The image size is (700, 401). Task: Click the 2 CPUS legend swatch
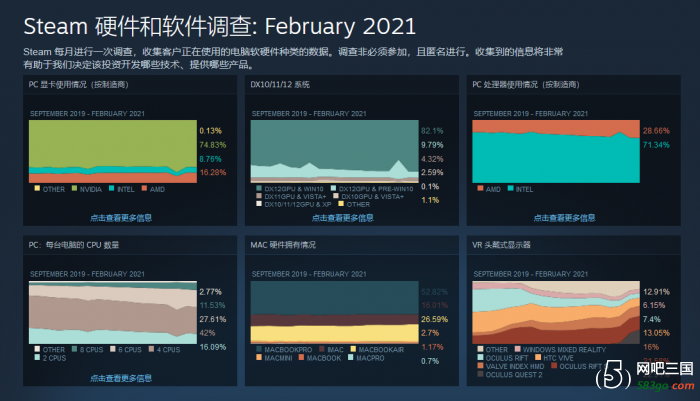38,357
